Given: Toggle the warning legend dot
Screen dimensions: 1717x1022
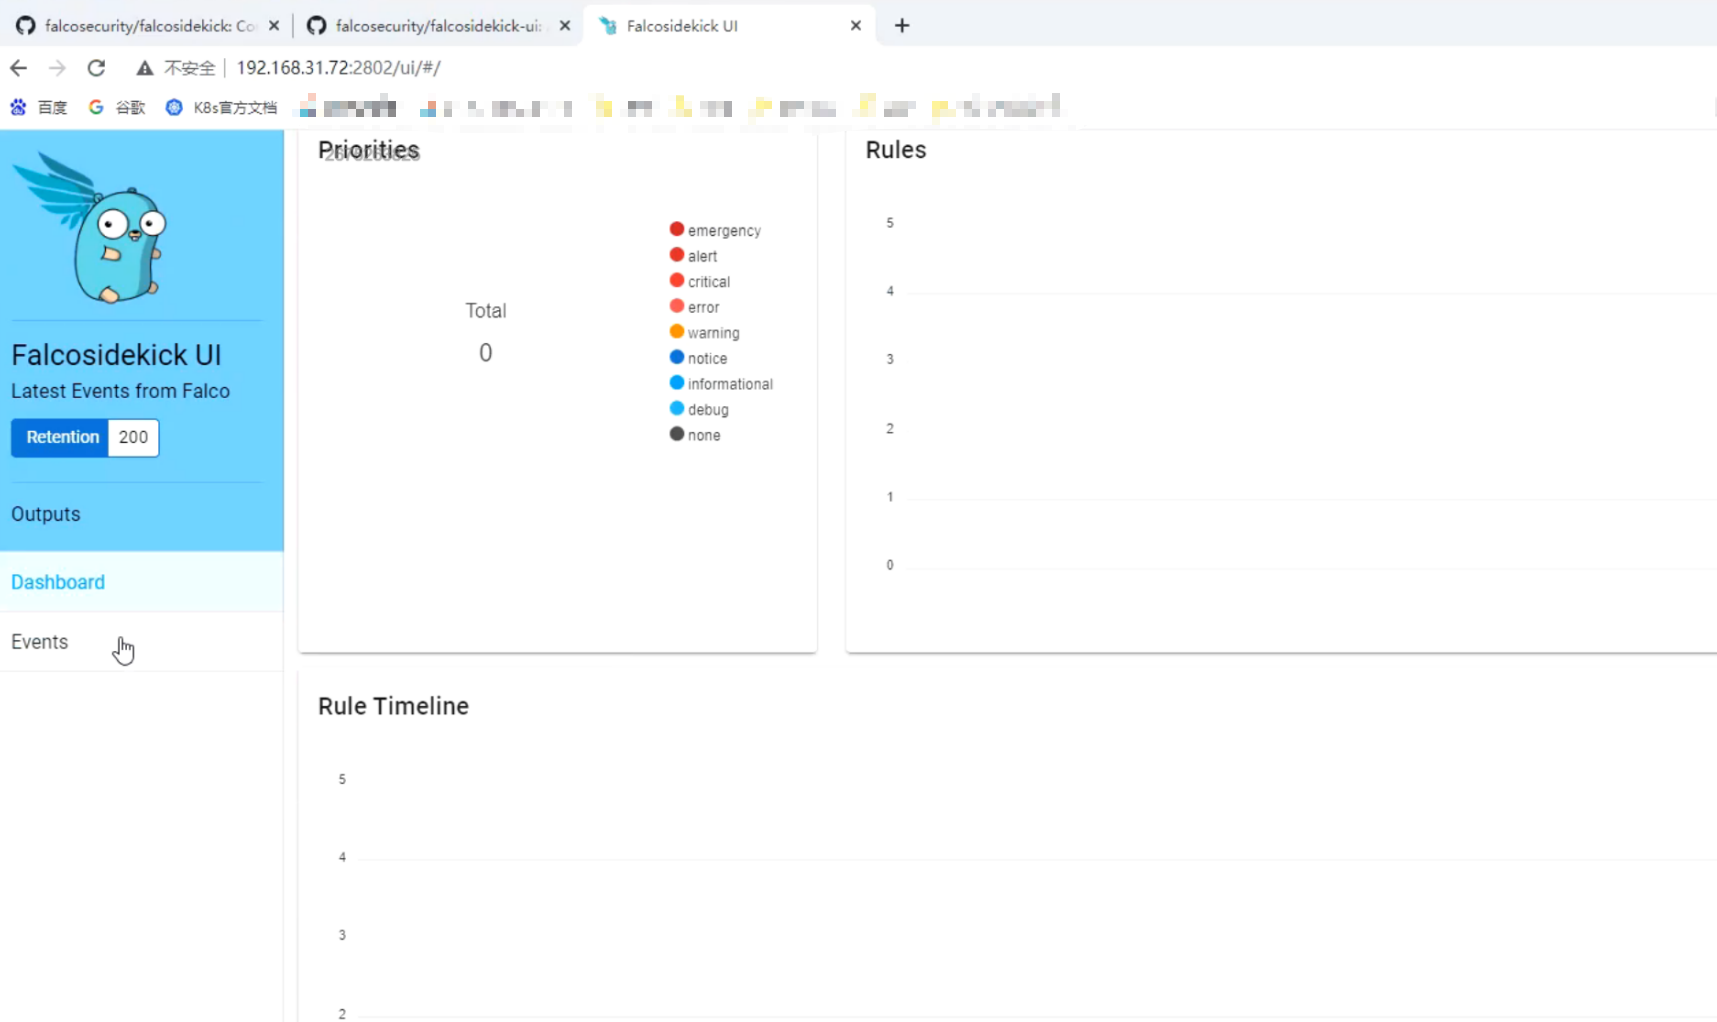Looking at the screenshot, I should (677, 332).
